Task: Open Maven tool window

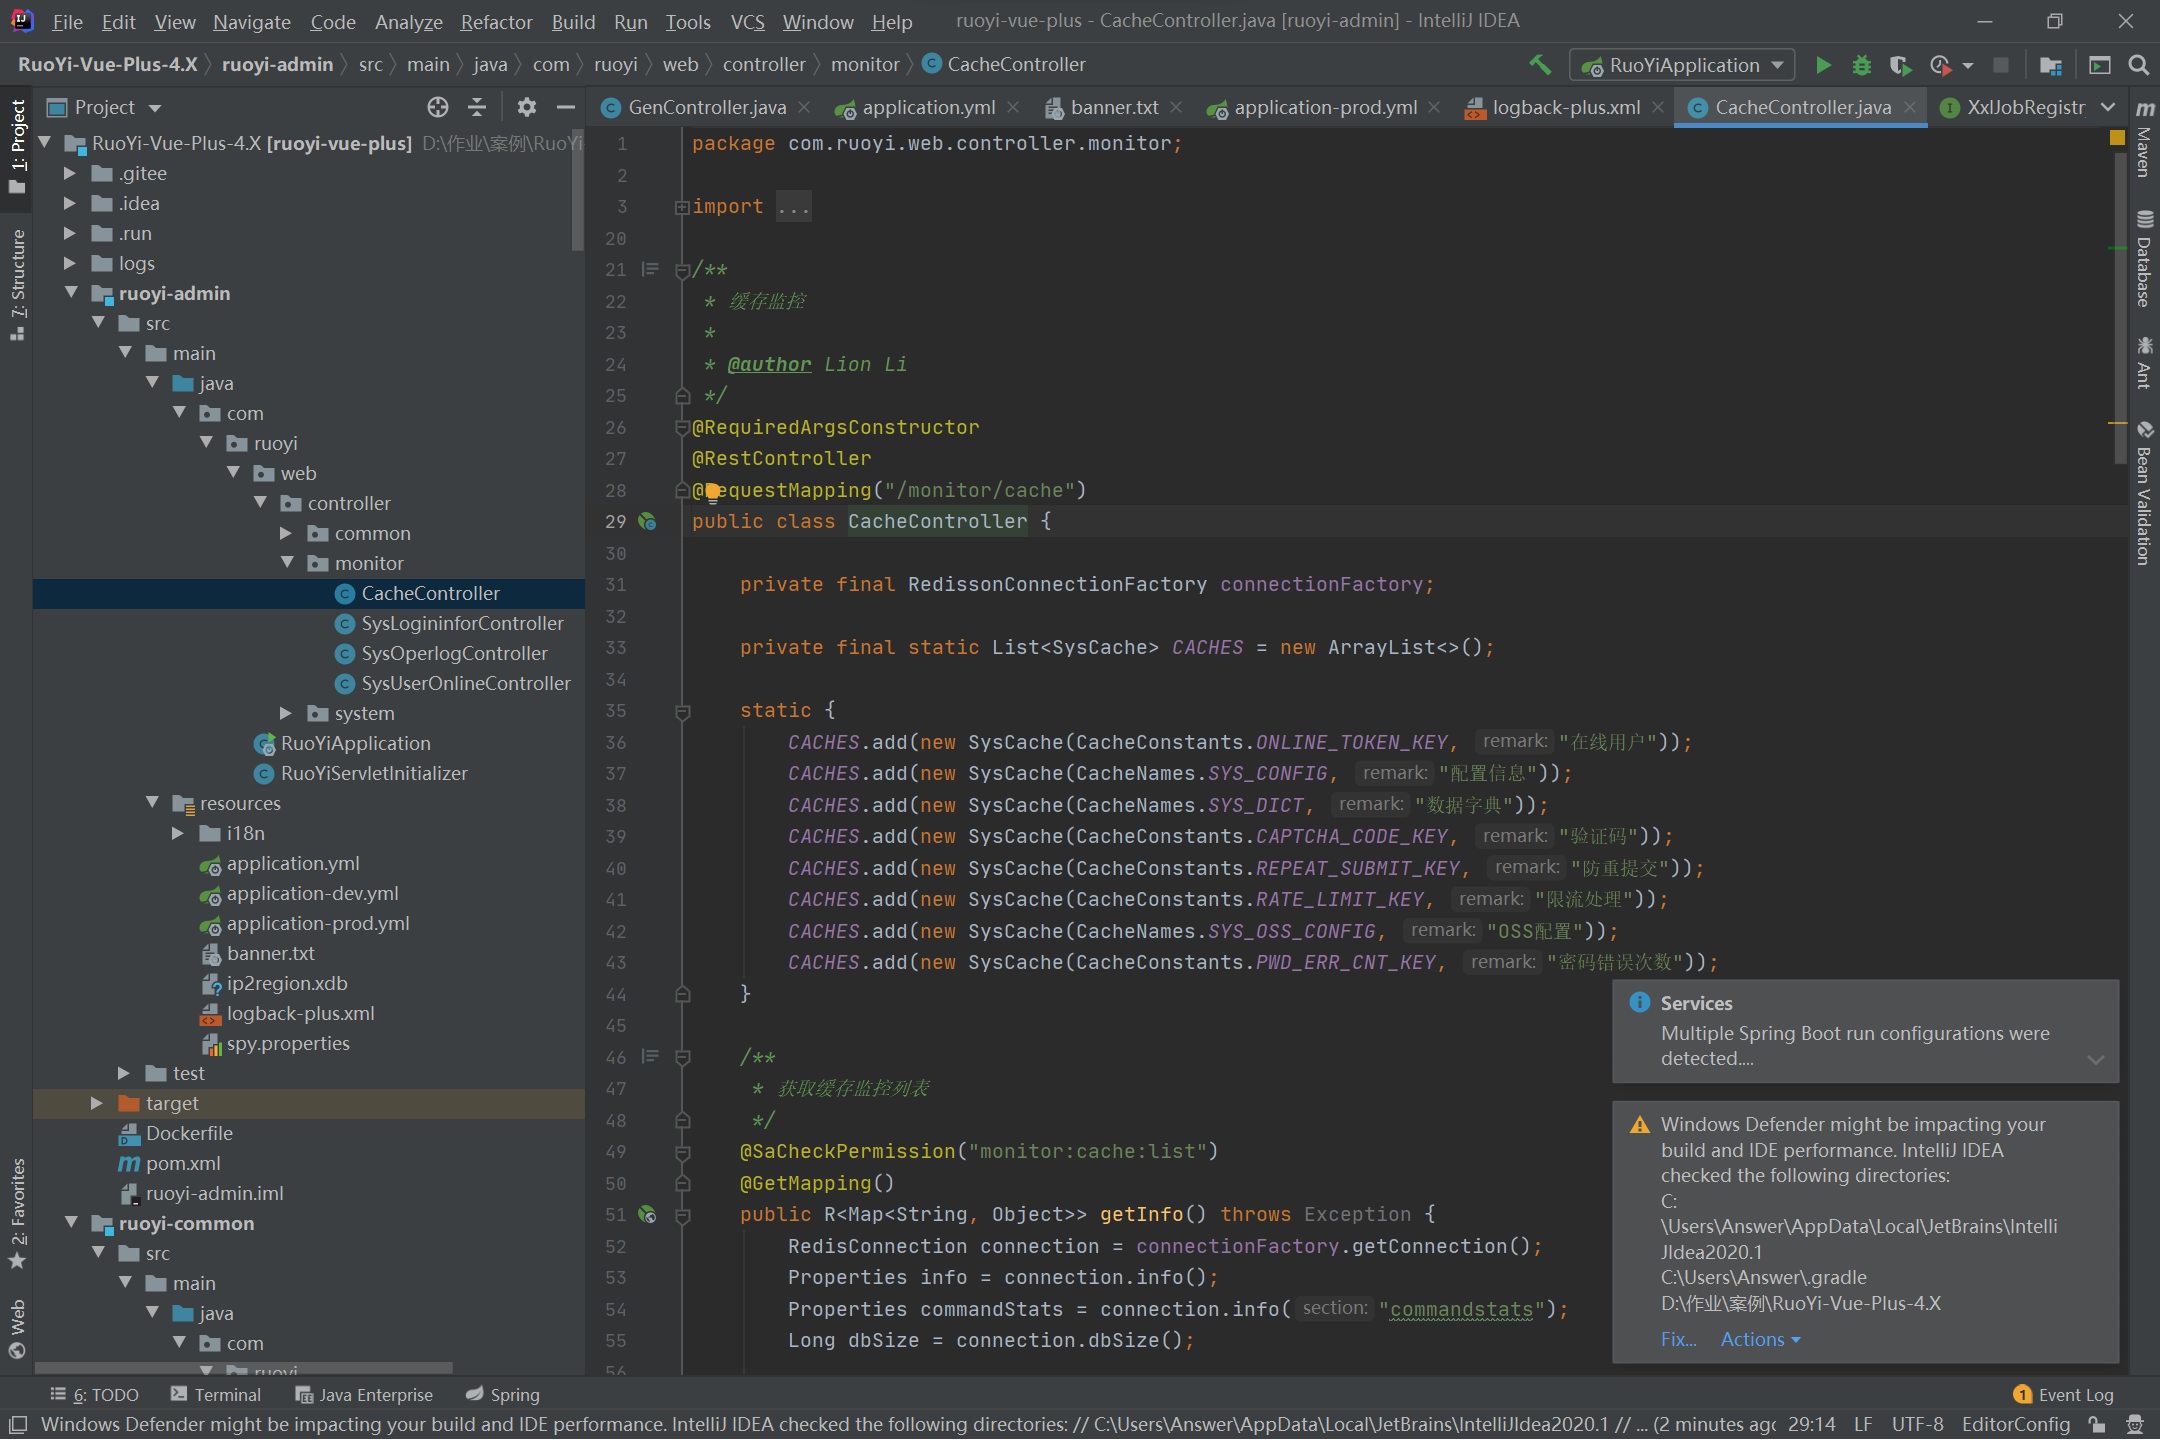Action: [2144, 138]
